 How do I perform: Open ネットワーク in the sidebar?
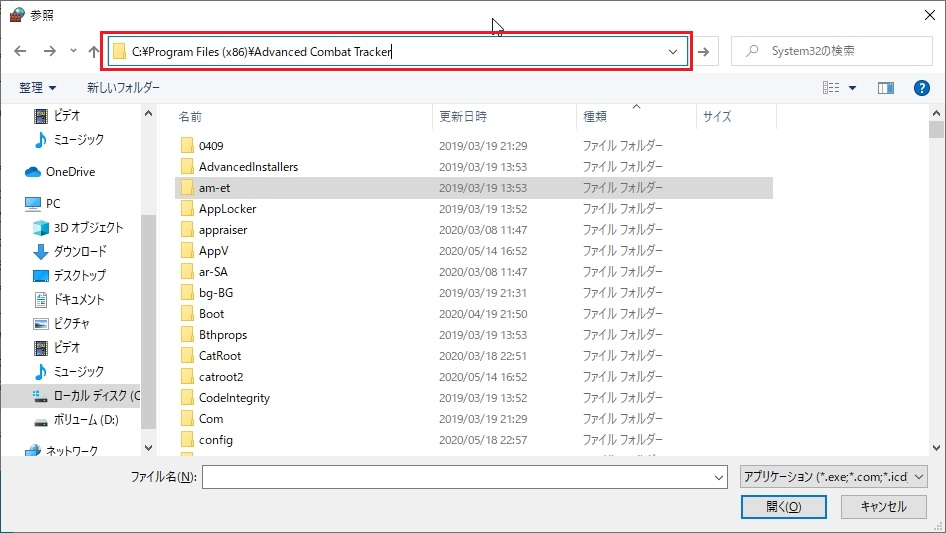pyautogui.click(x=61, y=450)
